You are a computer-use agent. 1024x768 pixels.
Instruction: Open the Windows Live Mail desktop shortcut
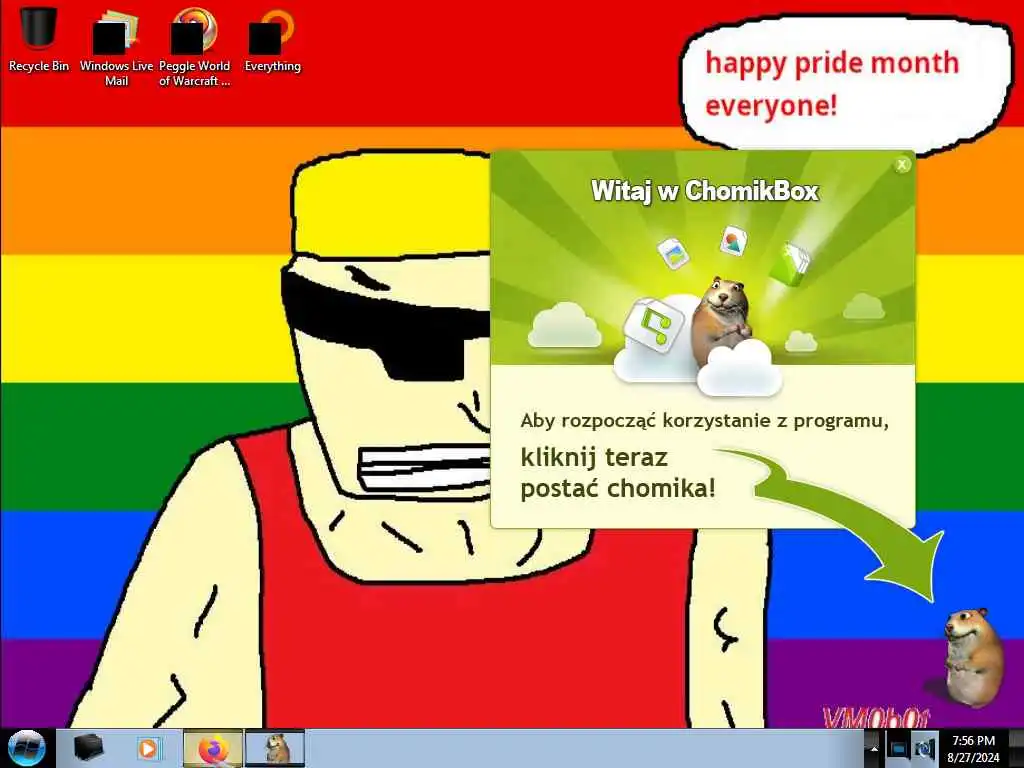point(116,46)
